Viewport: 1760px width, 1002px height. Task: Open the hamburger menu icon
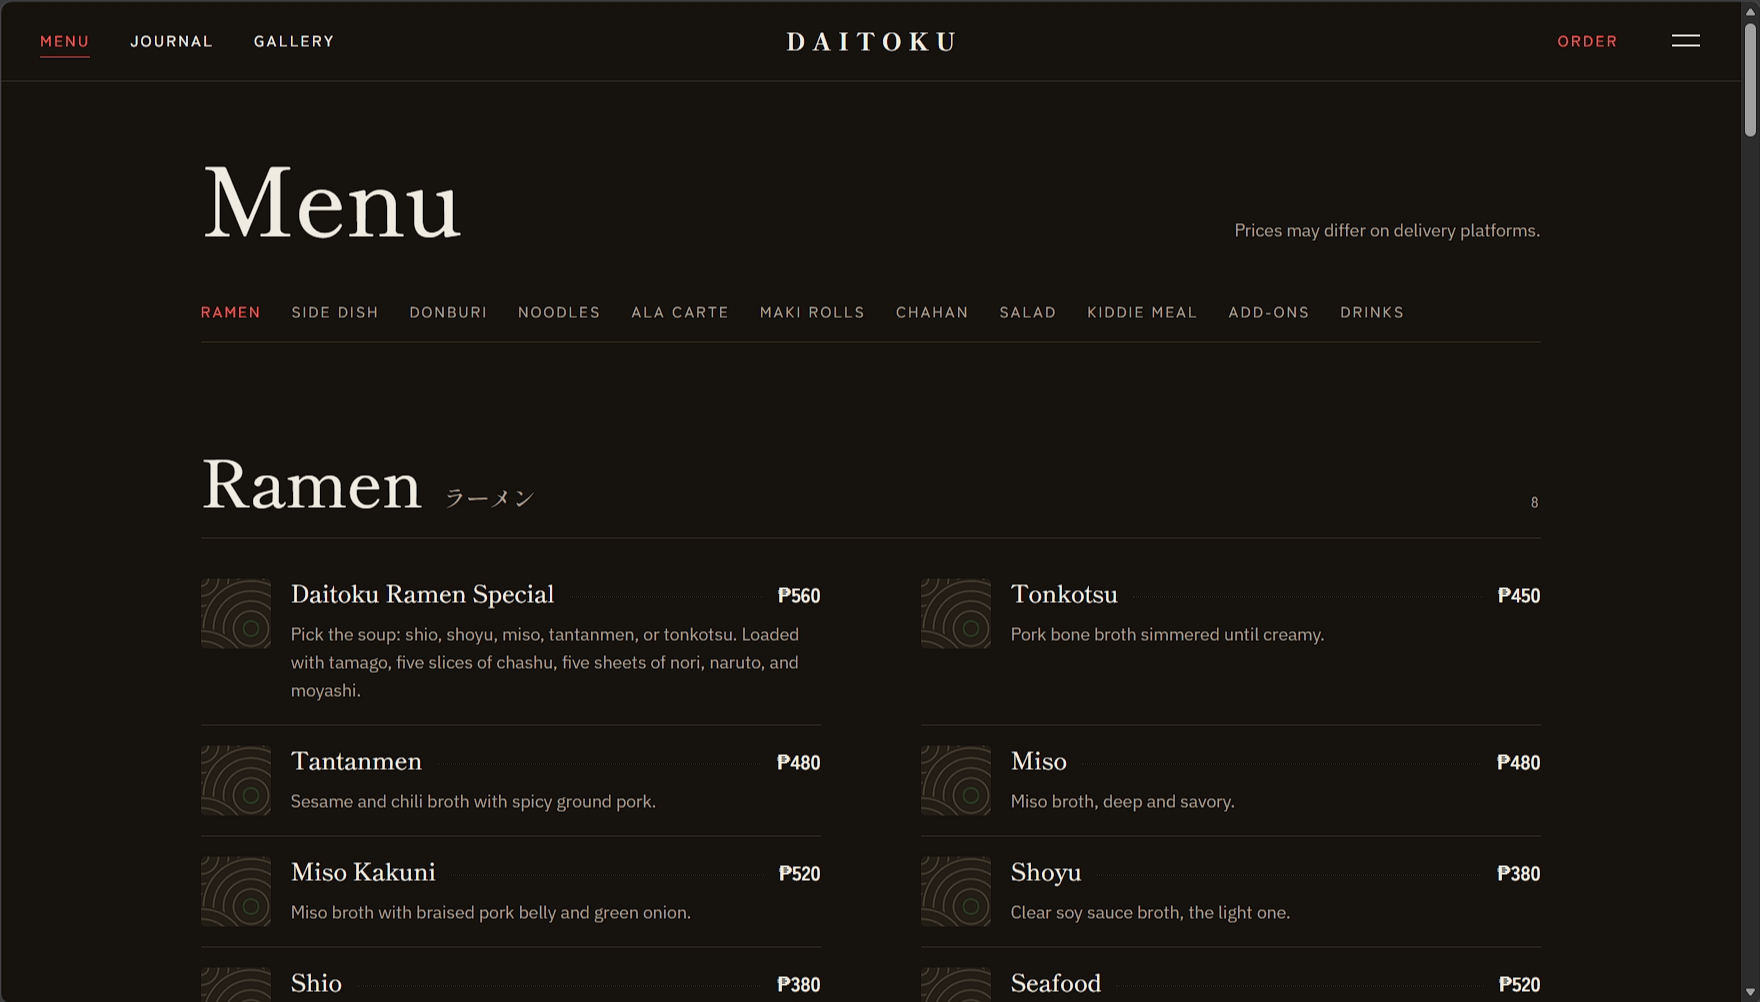(1685, 41)
